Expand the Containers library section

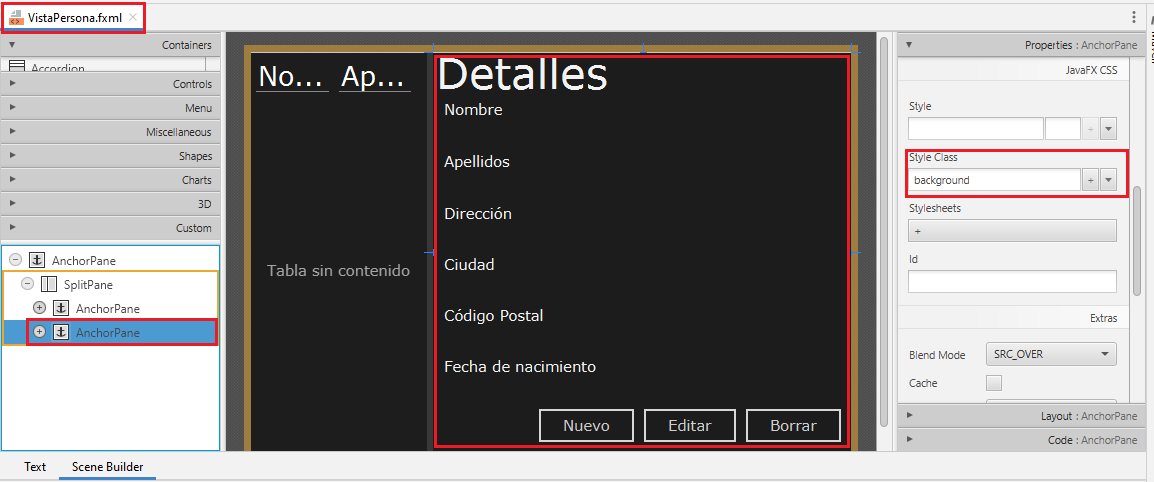click(x=110, y=45)
